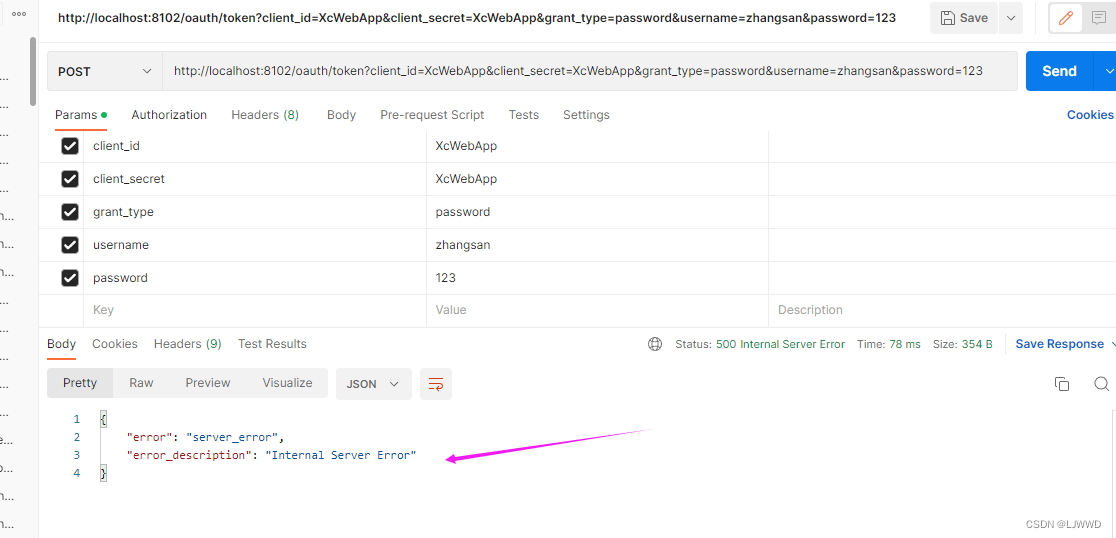Screen dimensions: 1116x538
Task: Uncheck the grant_type parameter checkbox
Action: (x=70, y=212)
